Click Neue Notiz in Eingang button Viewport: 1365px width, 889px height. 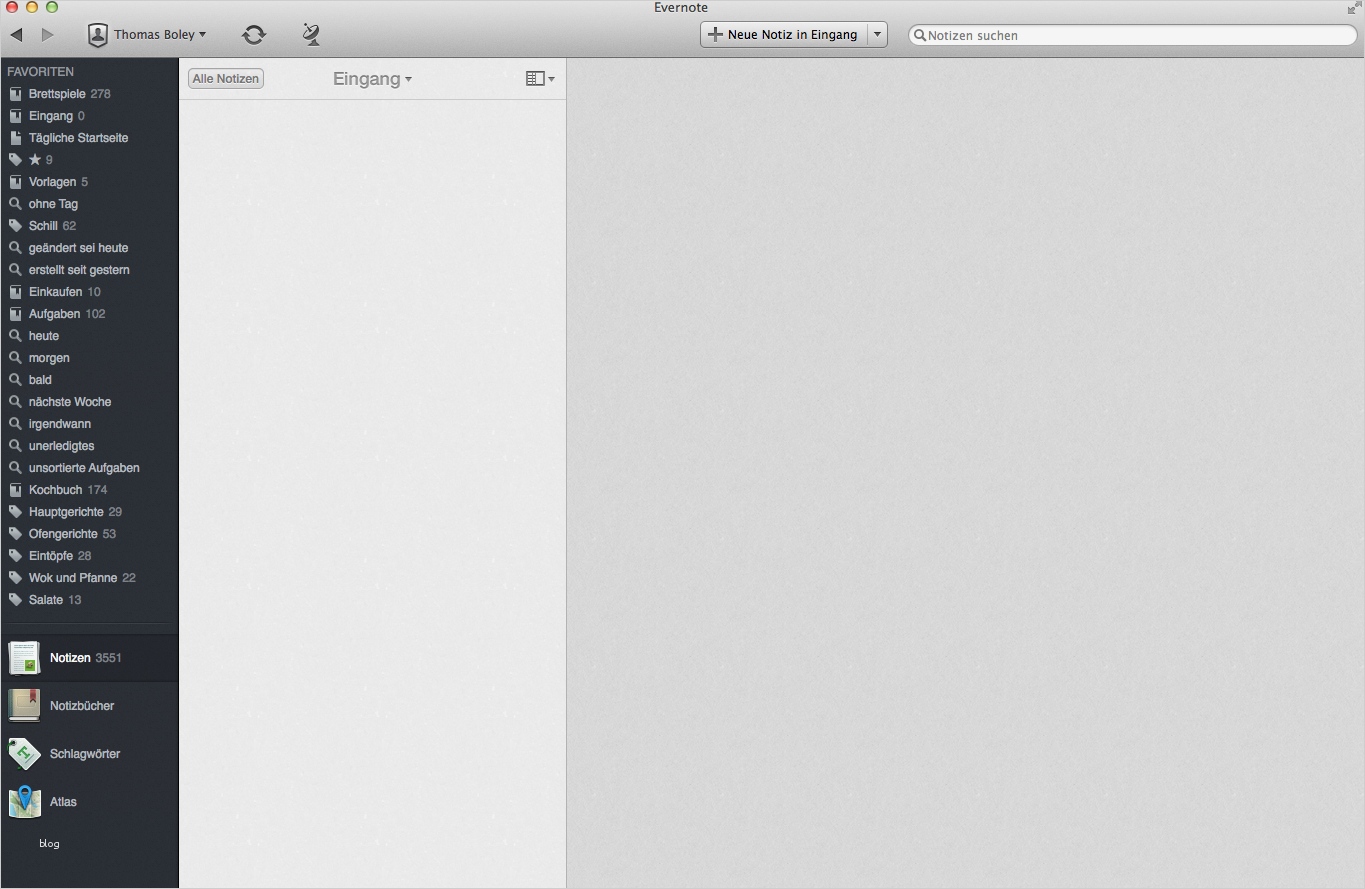pyautogui.click(x=783, y=34)
